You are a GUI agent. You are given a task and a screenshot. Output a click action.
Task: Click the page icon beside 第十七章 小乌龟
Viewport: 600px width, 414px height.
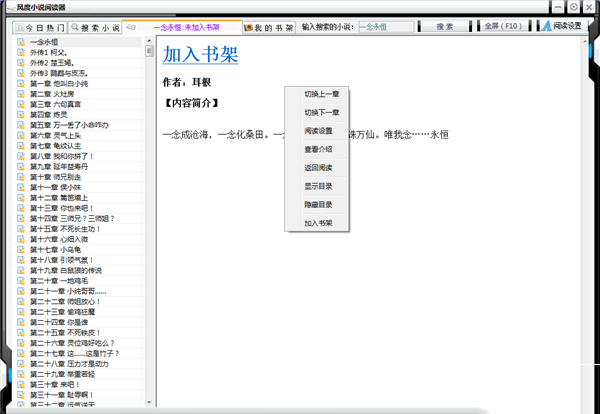click(x=21, y=249)
